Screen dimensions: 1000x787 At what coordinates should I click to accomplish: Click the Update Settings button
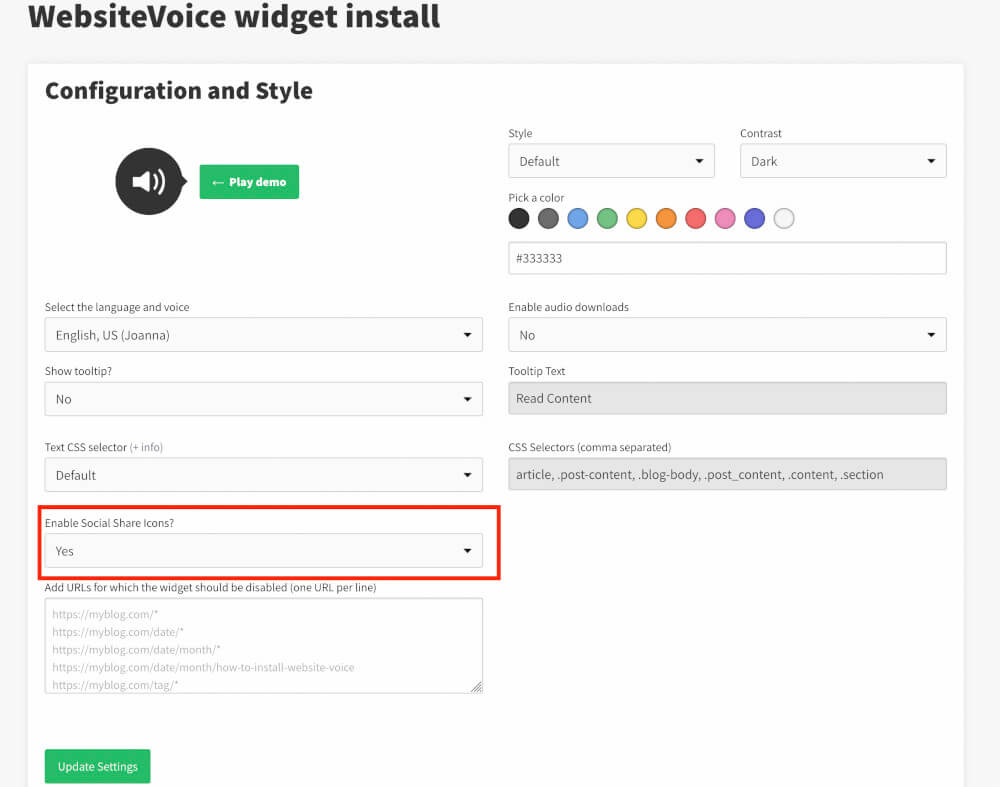tap(98, 766)
